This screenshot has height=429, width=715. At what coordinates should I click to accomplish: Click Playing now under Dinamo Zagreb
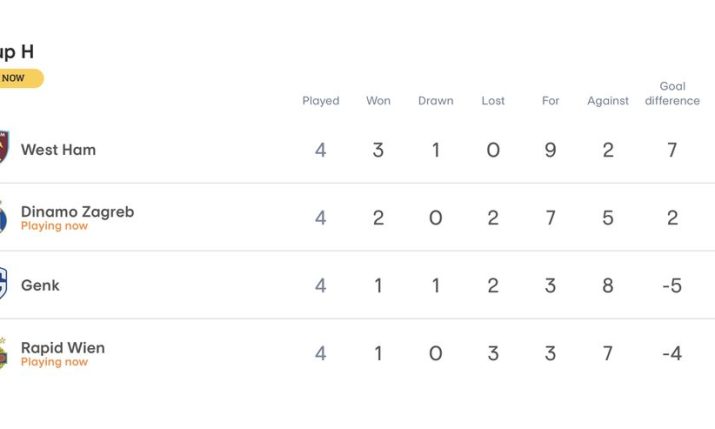click(54, 226)
